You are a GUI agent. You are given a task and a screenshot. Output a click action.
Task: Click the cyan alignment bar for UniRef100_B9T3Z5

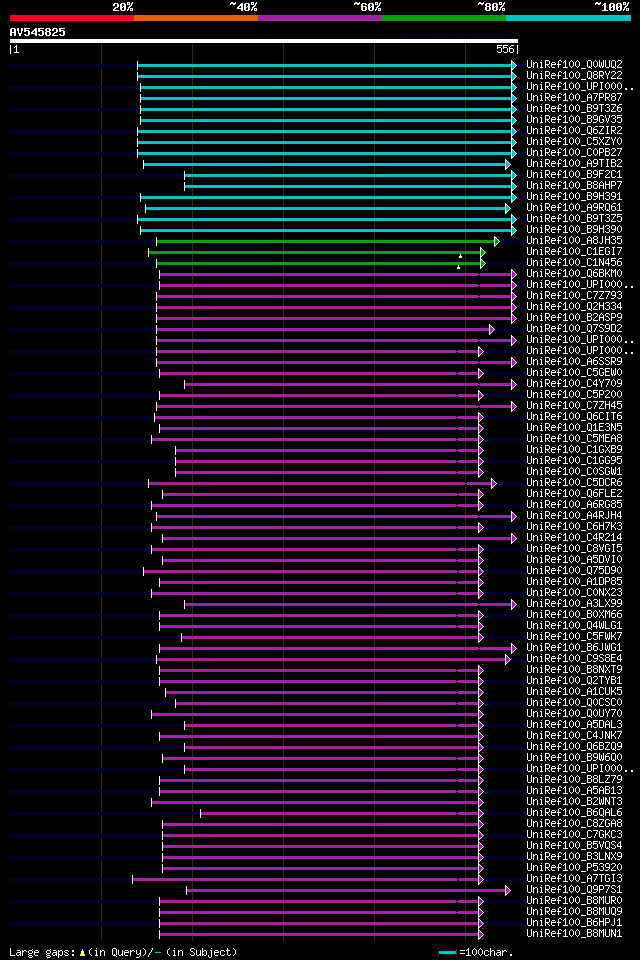[327, 219]
